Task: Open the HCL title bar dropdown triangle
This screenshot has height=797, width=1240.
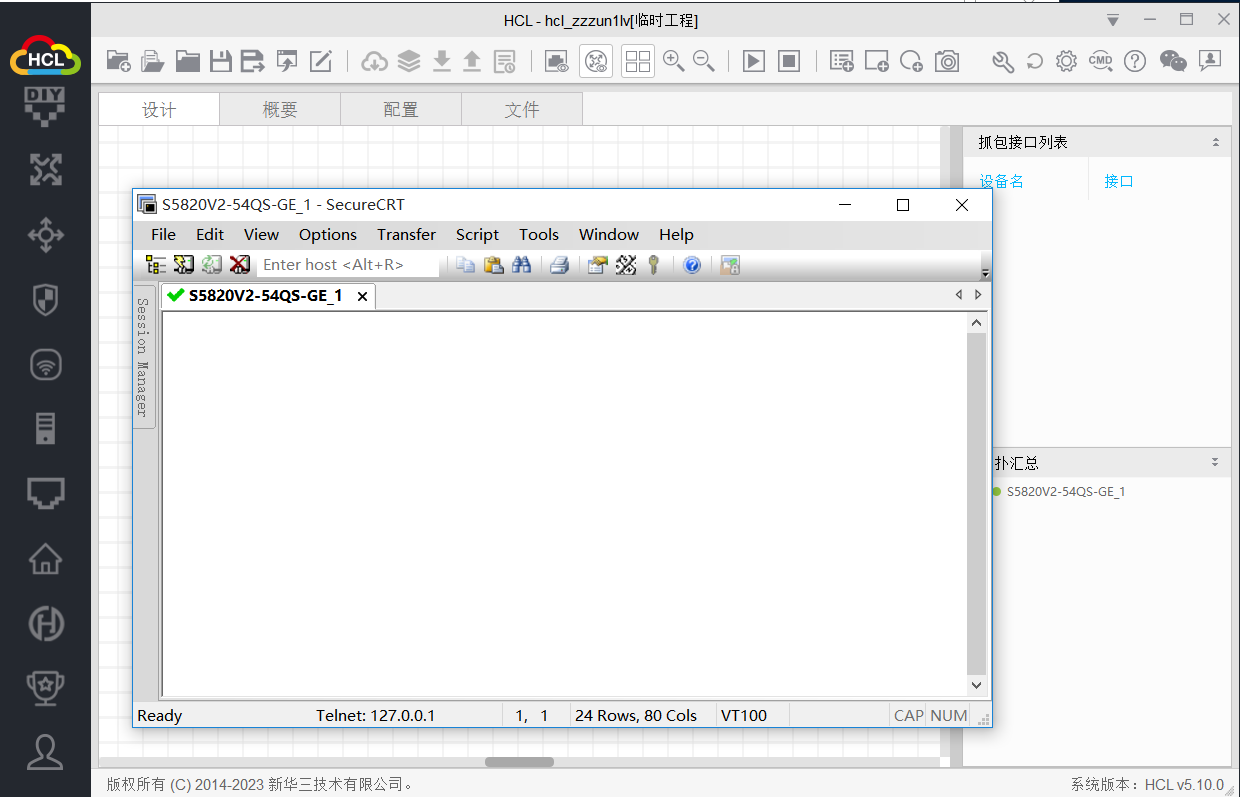Action: pos(1113,20)
